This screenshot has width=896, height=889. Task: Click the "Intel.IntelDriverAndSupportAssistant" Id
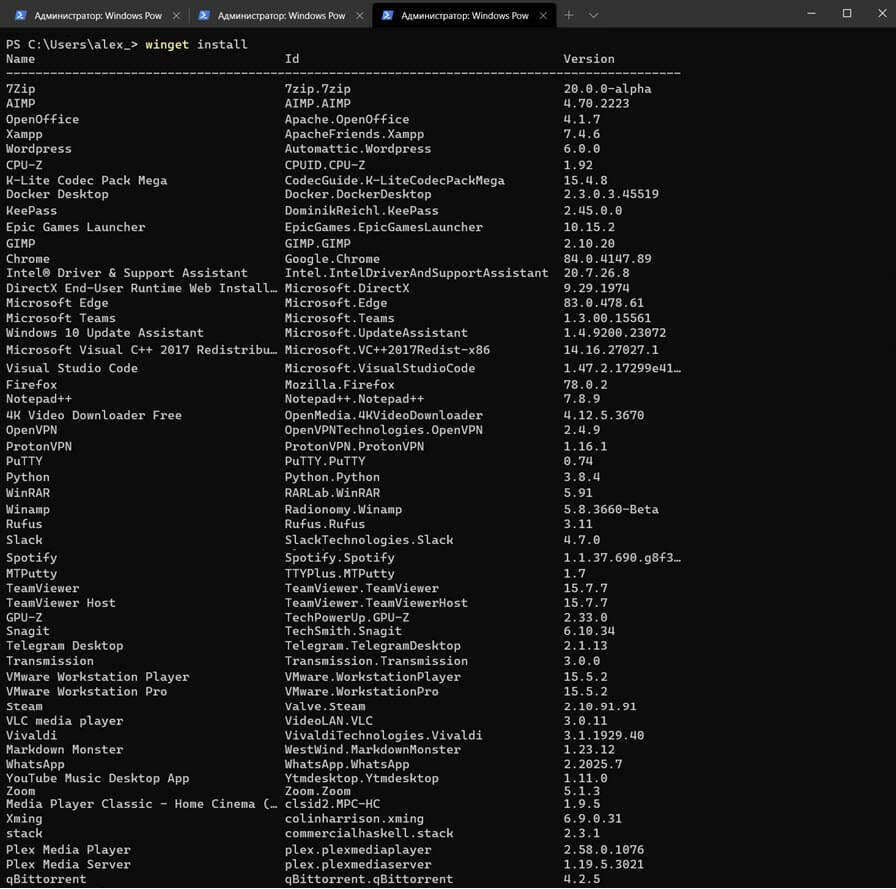tap(417, 273)
